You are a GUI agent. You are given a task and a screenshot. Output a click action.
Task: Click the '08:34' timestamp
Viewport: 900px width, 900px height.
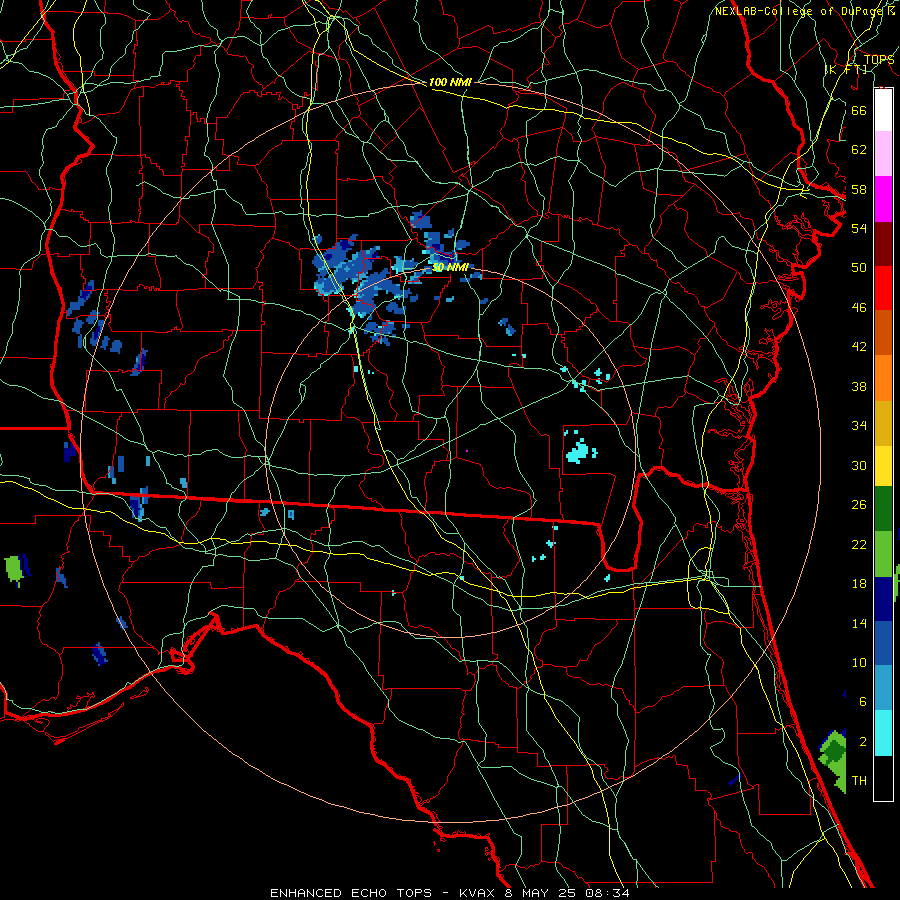[x=607, y=893]
